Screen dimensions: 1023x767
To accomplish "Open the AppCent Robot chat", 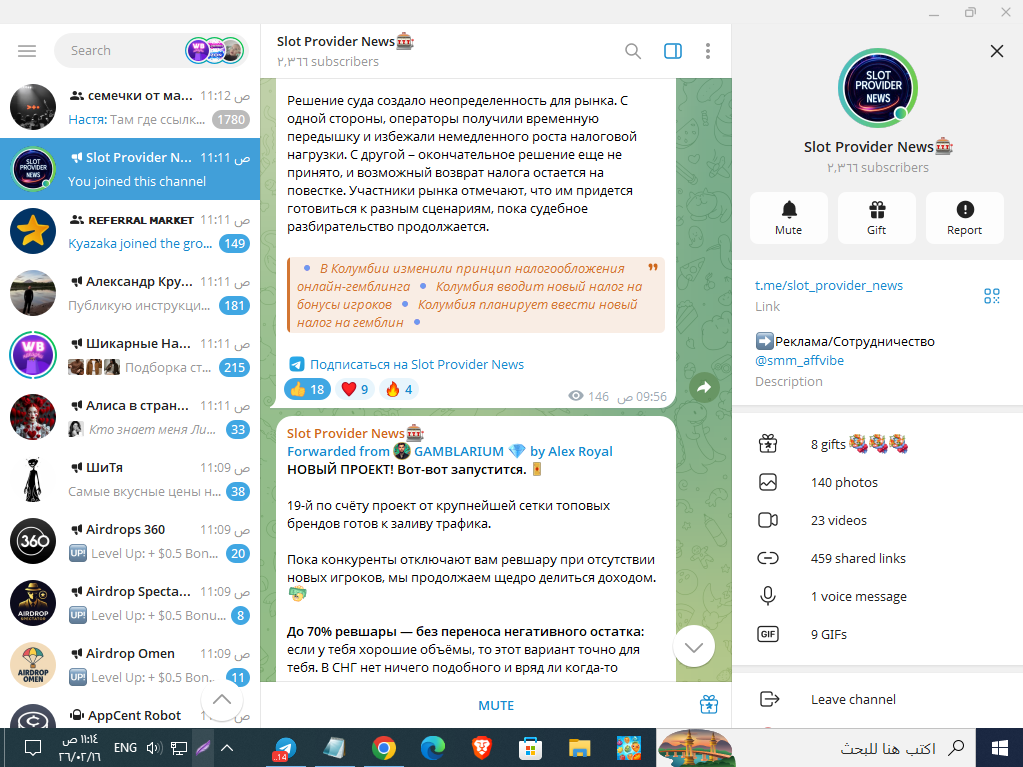I will pos(130,712).
